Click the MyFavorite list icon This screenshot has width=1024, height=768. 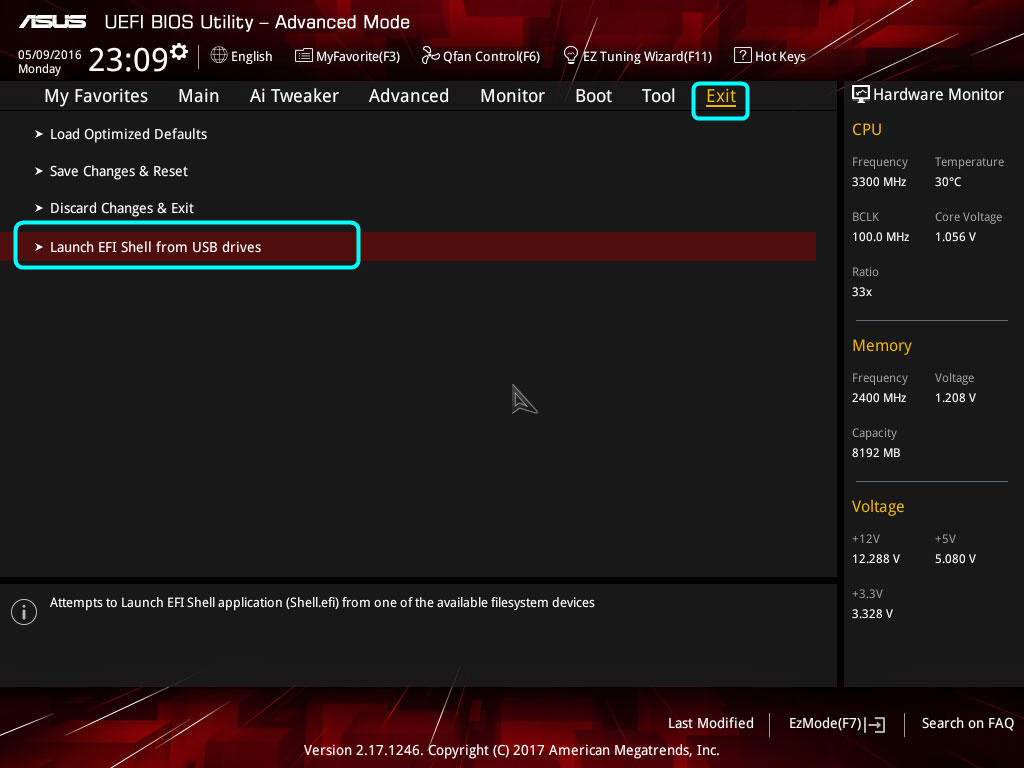point(304,56)
